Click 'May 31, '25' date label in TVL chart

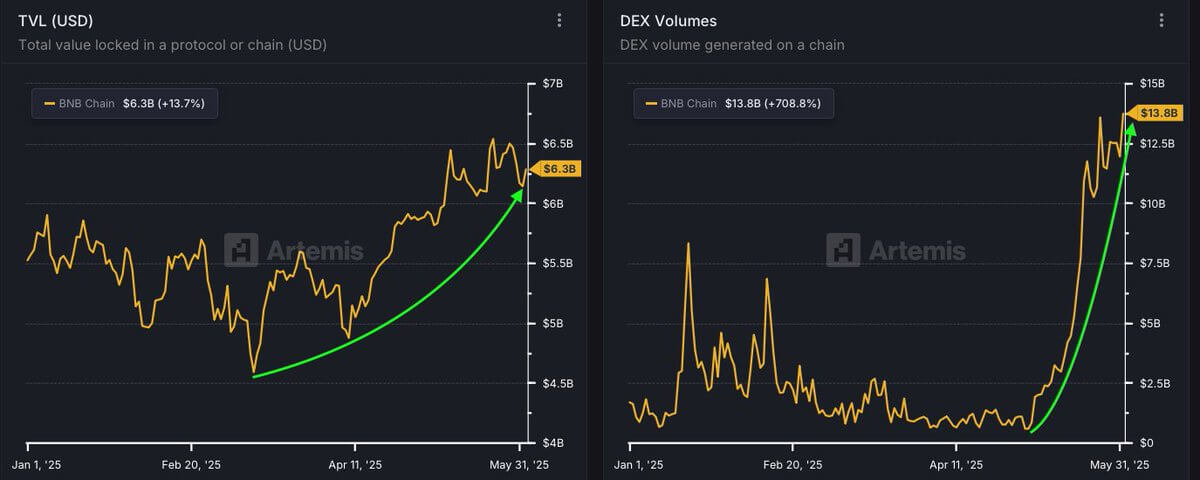pyautogui.click(x=518, y=465)
